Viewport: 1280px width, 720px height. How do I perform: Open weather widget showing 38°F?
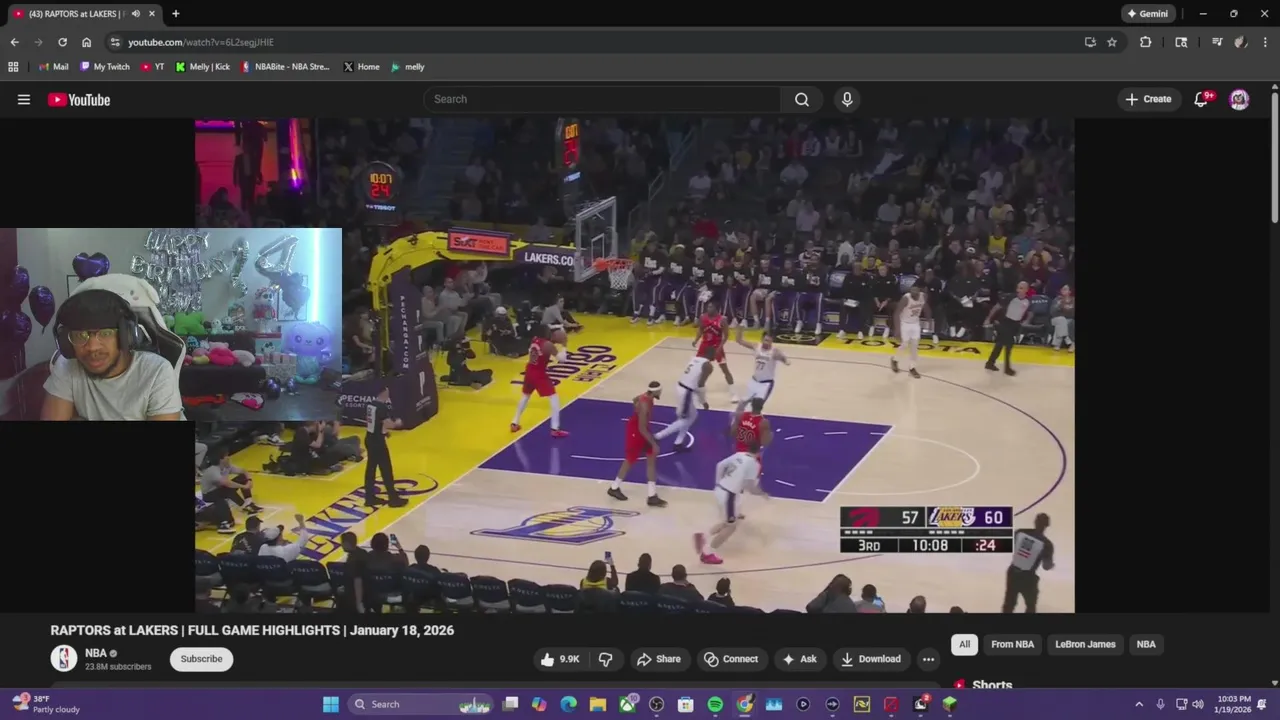pyautogui.click(x=46, y=704)
